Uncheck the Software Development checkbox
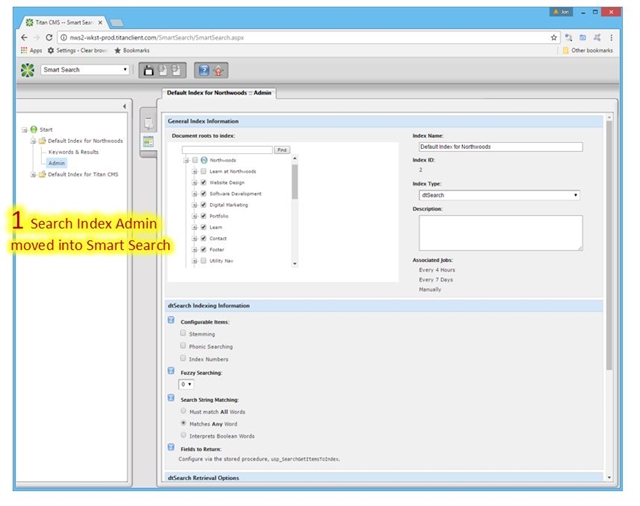 point(203,193)
